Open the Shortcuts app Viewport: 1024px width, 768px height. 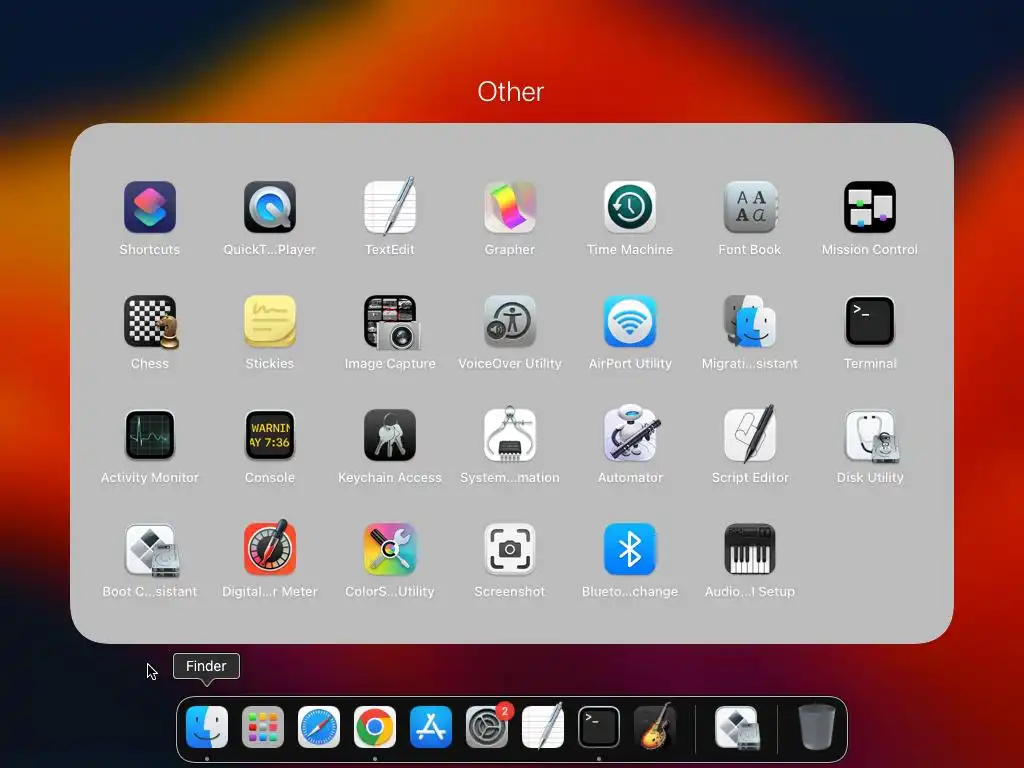point(150,208)
